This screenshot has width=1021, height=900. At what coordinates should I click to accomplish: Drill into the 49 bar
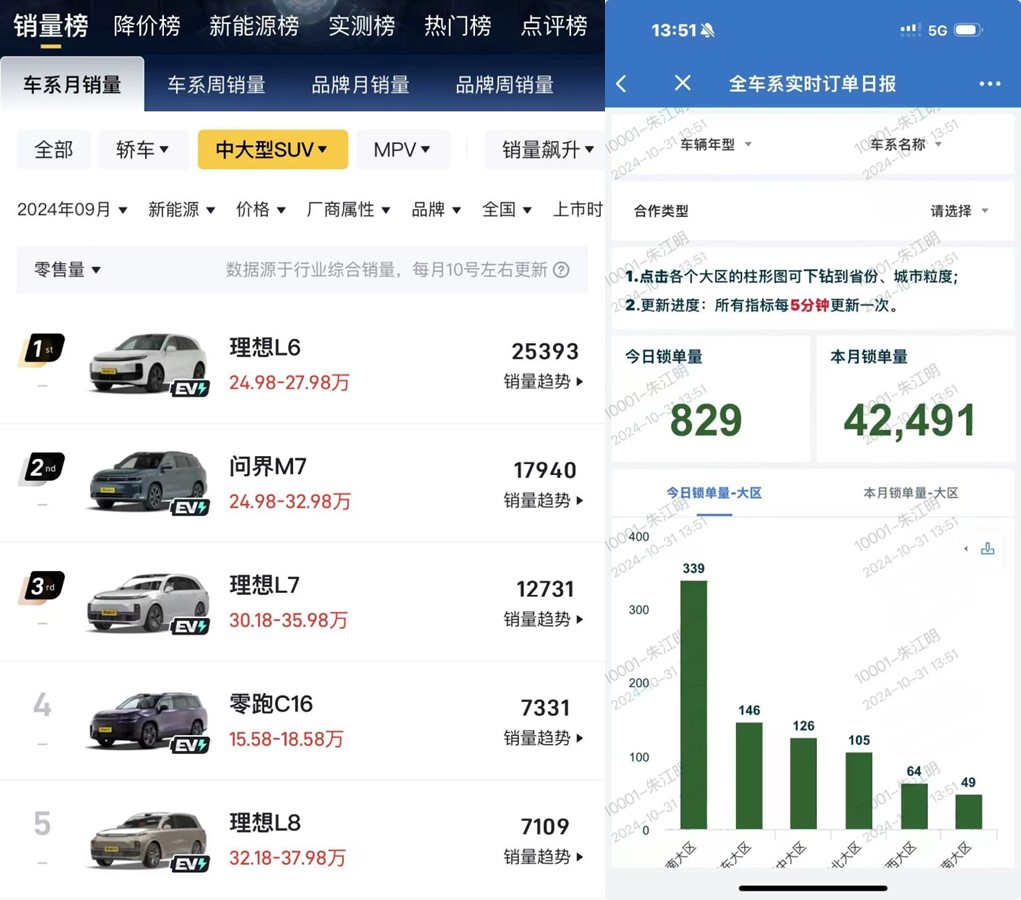(969, 811)
